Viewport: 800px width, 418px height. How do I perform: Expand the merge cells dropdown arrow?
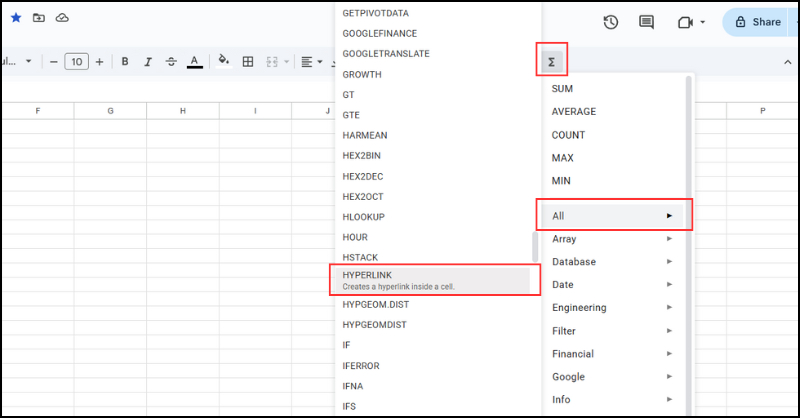point(286,62)
